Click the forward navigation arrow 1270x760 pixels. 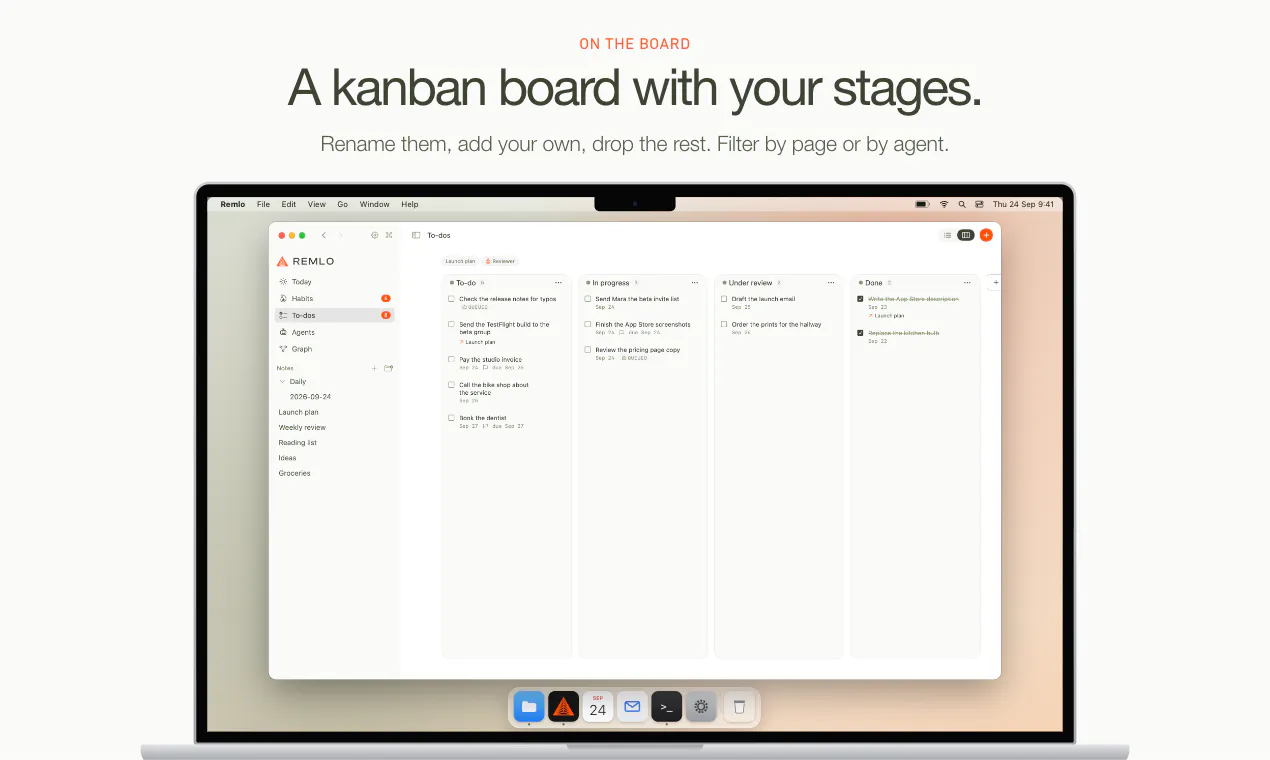[x=340, y=235]
